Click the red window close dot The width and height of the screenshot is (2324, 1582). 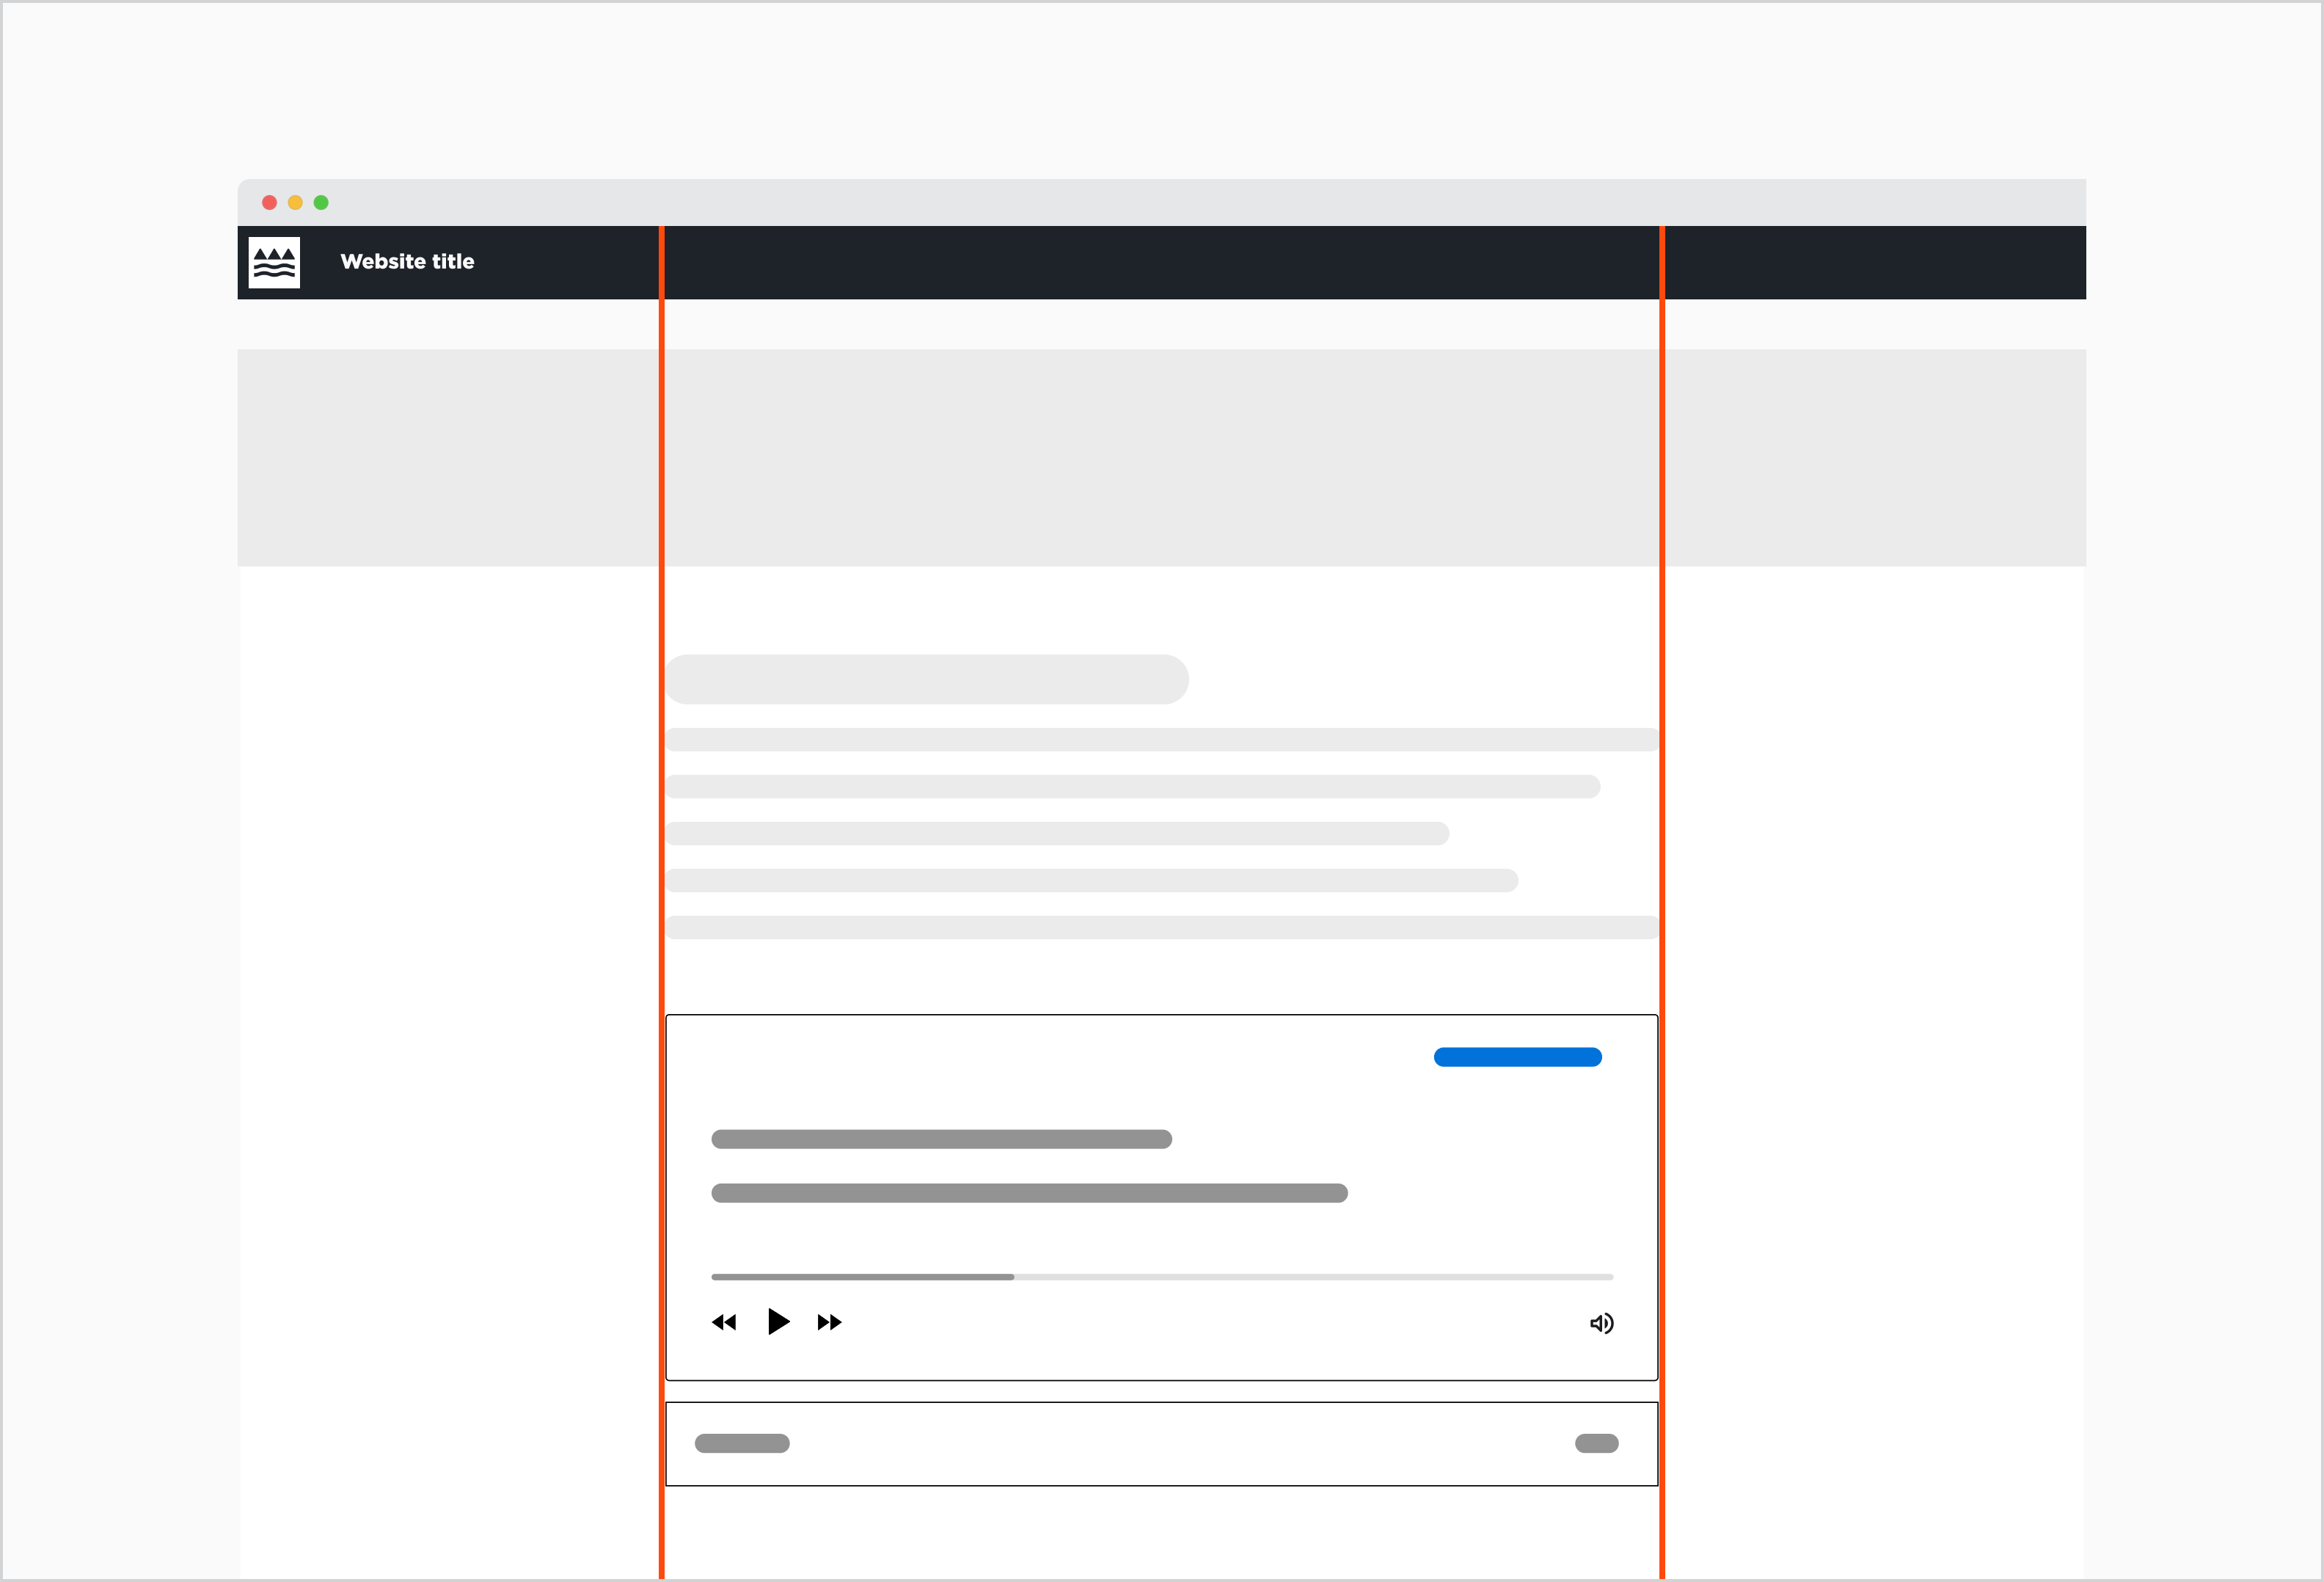269,202
